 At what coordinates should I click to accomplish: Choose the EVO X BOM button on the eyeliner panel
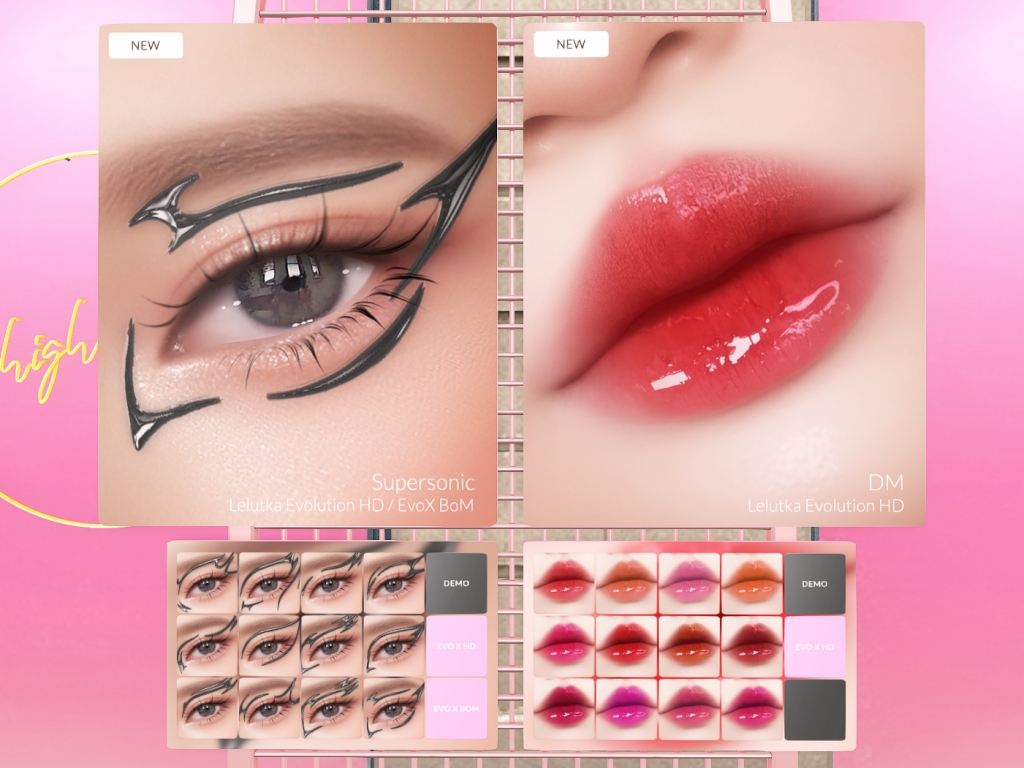456,709
